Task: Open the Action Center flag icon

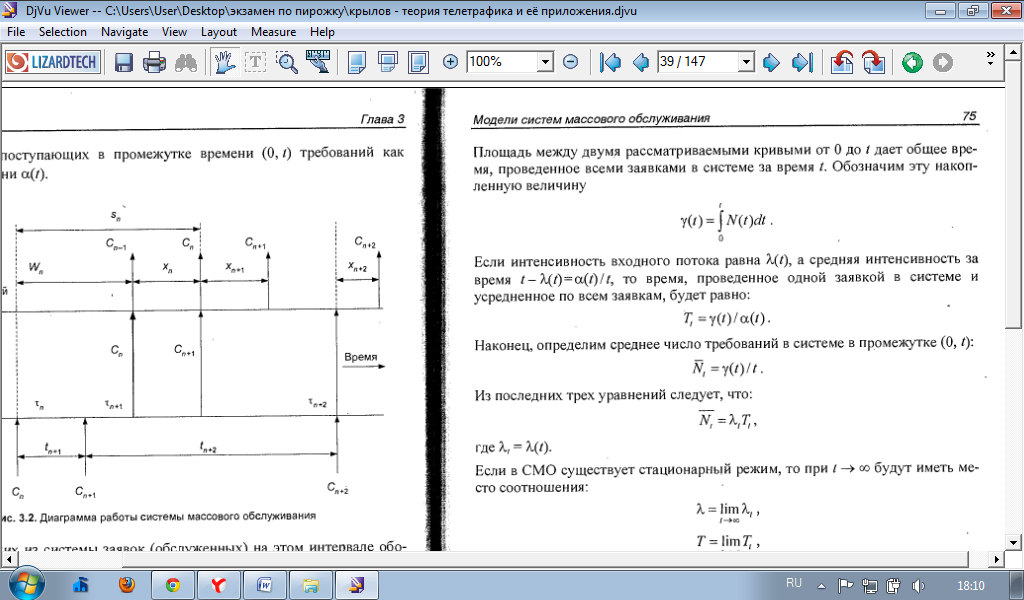Action: [846, 586]
